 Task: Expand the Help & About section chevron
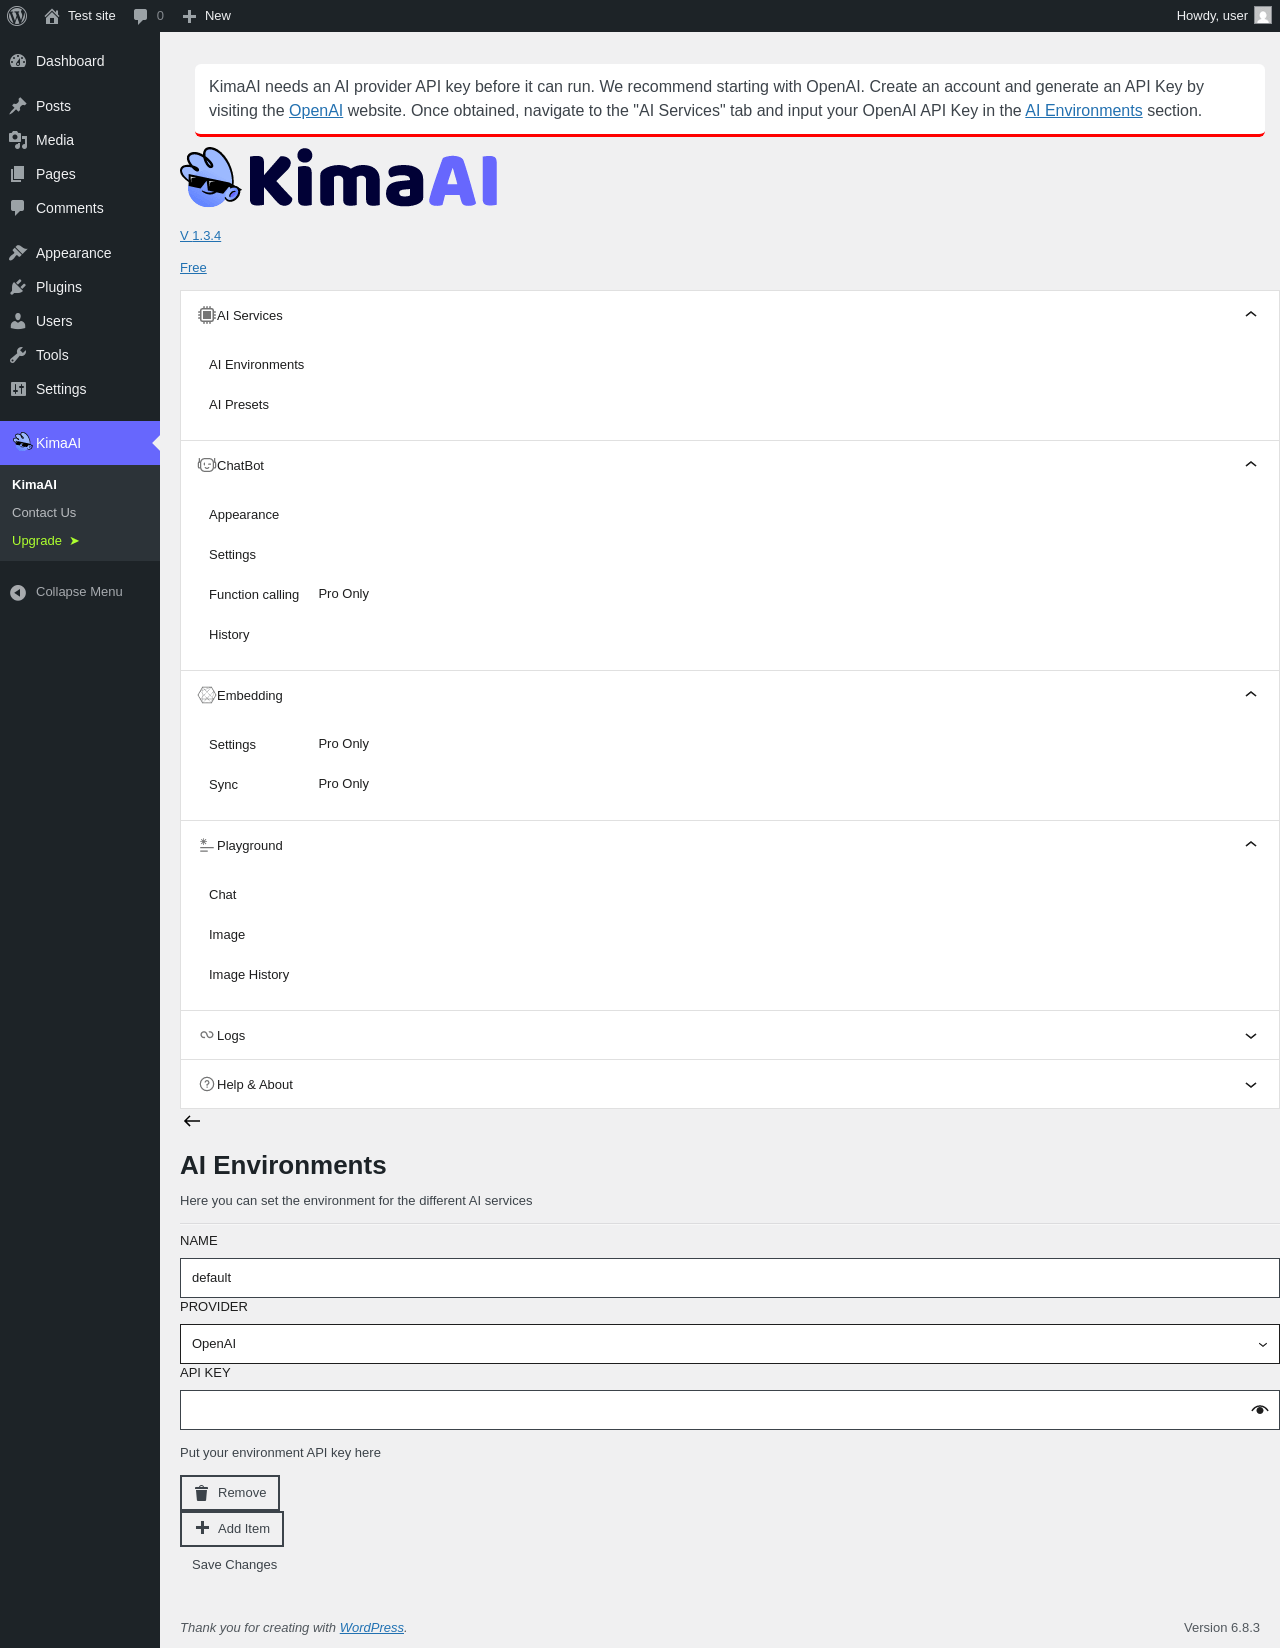(x=1251, y=1085)
